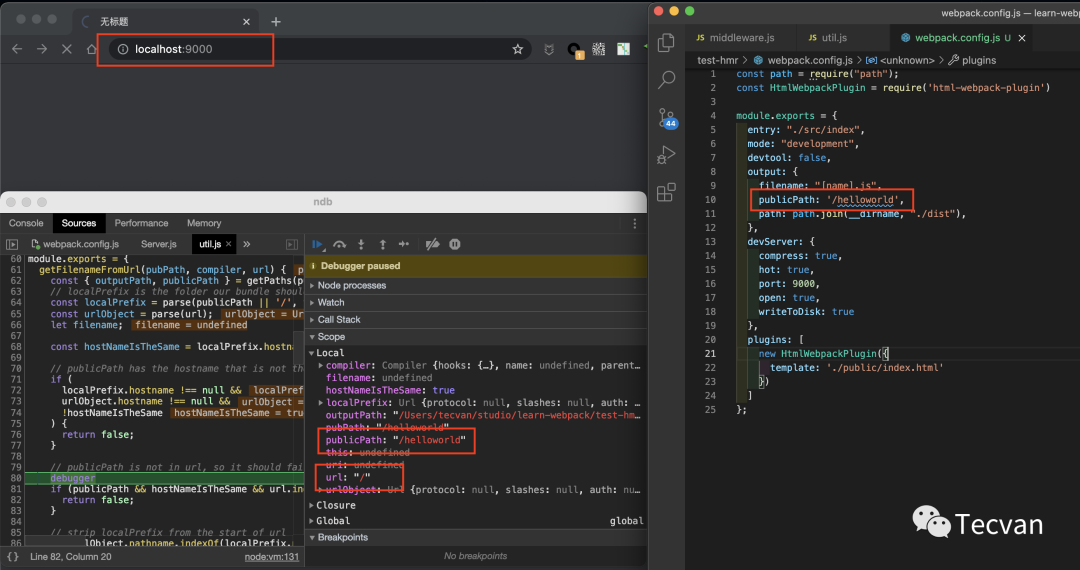This screenshot has height=570, width=1080.
Task: Toggle deactivate breakpoints
Action: click(x=432, y=244)
